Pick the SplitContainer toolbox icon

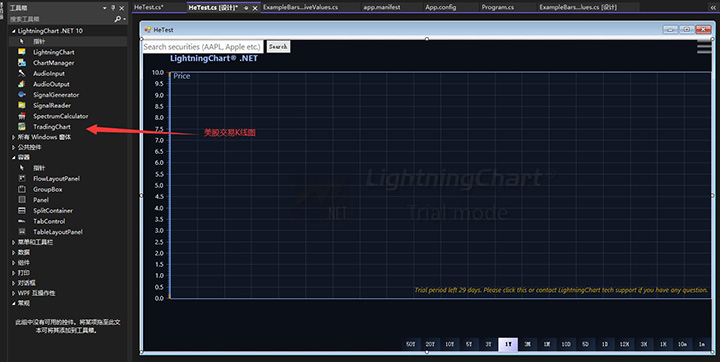point(22,210)
